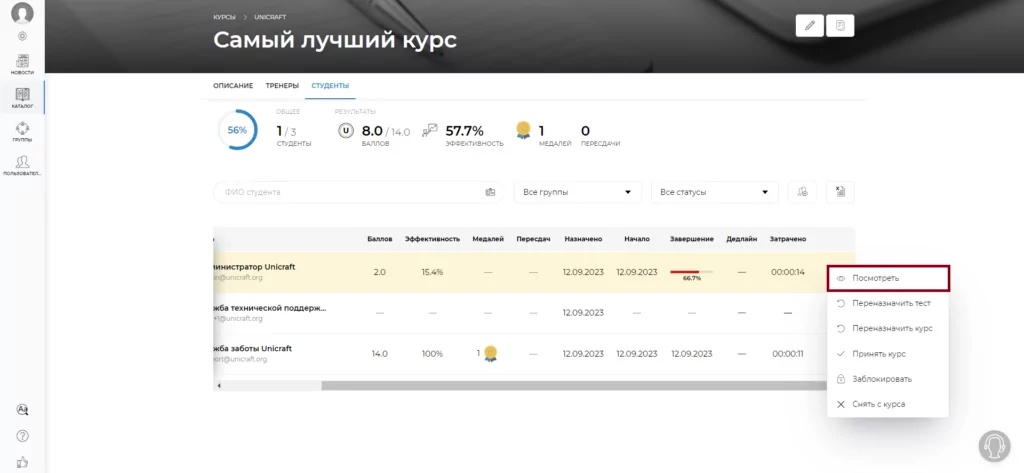Viewport: 1024px width, 473px height.
Task: Click the 56% circular progress indicator
Action: point(237,130)
